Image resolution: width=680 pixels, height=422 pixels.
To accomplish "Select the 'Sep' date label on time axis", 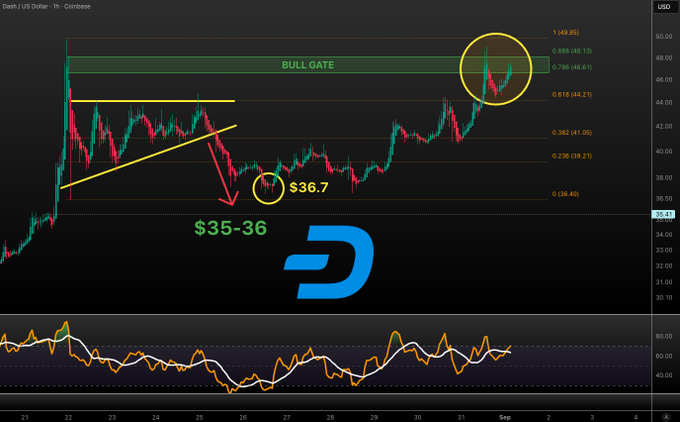I will (505, 417).
